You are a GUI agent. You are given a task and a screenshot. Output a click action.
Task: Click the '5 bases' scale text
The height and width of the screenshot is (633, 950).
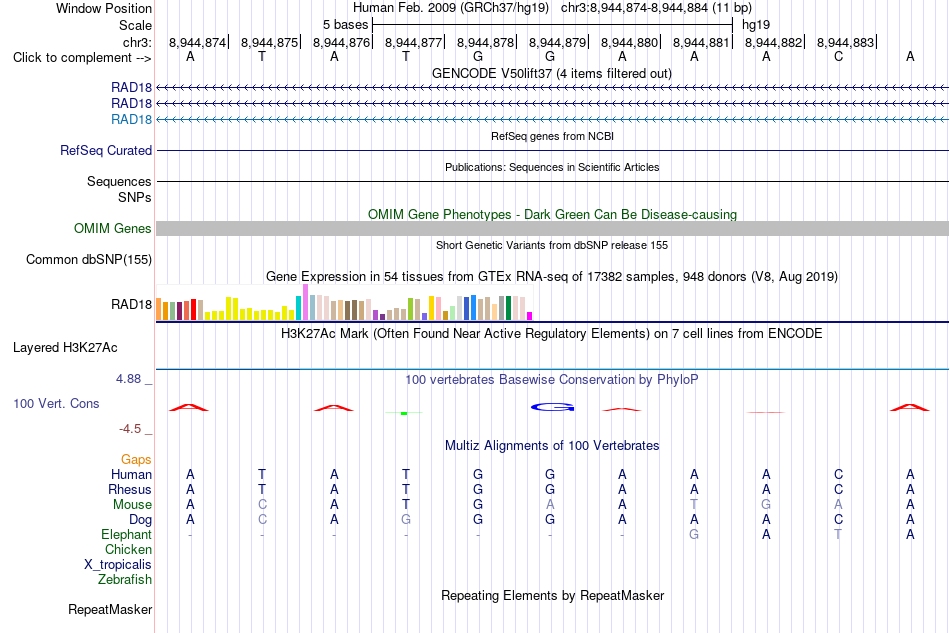tap(345, 25)
